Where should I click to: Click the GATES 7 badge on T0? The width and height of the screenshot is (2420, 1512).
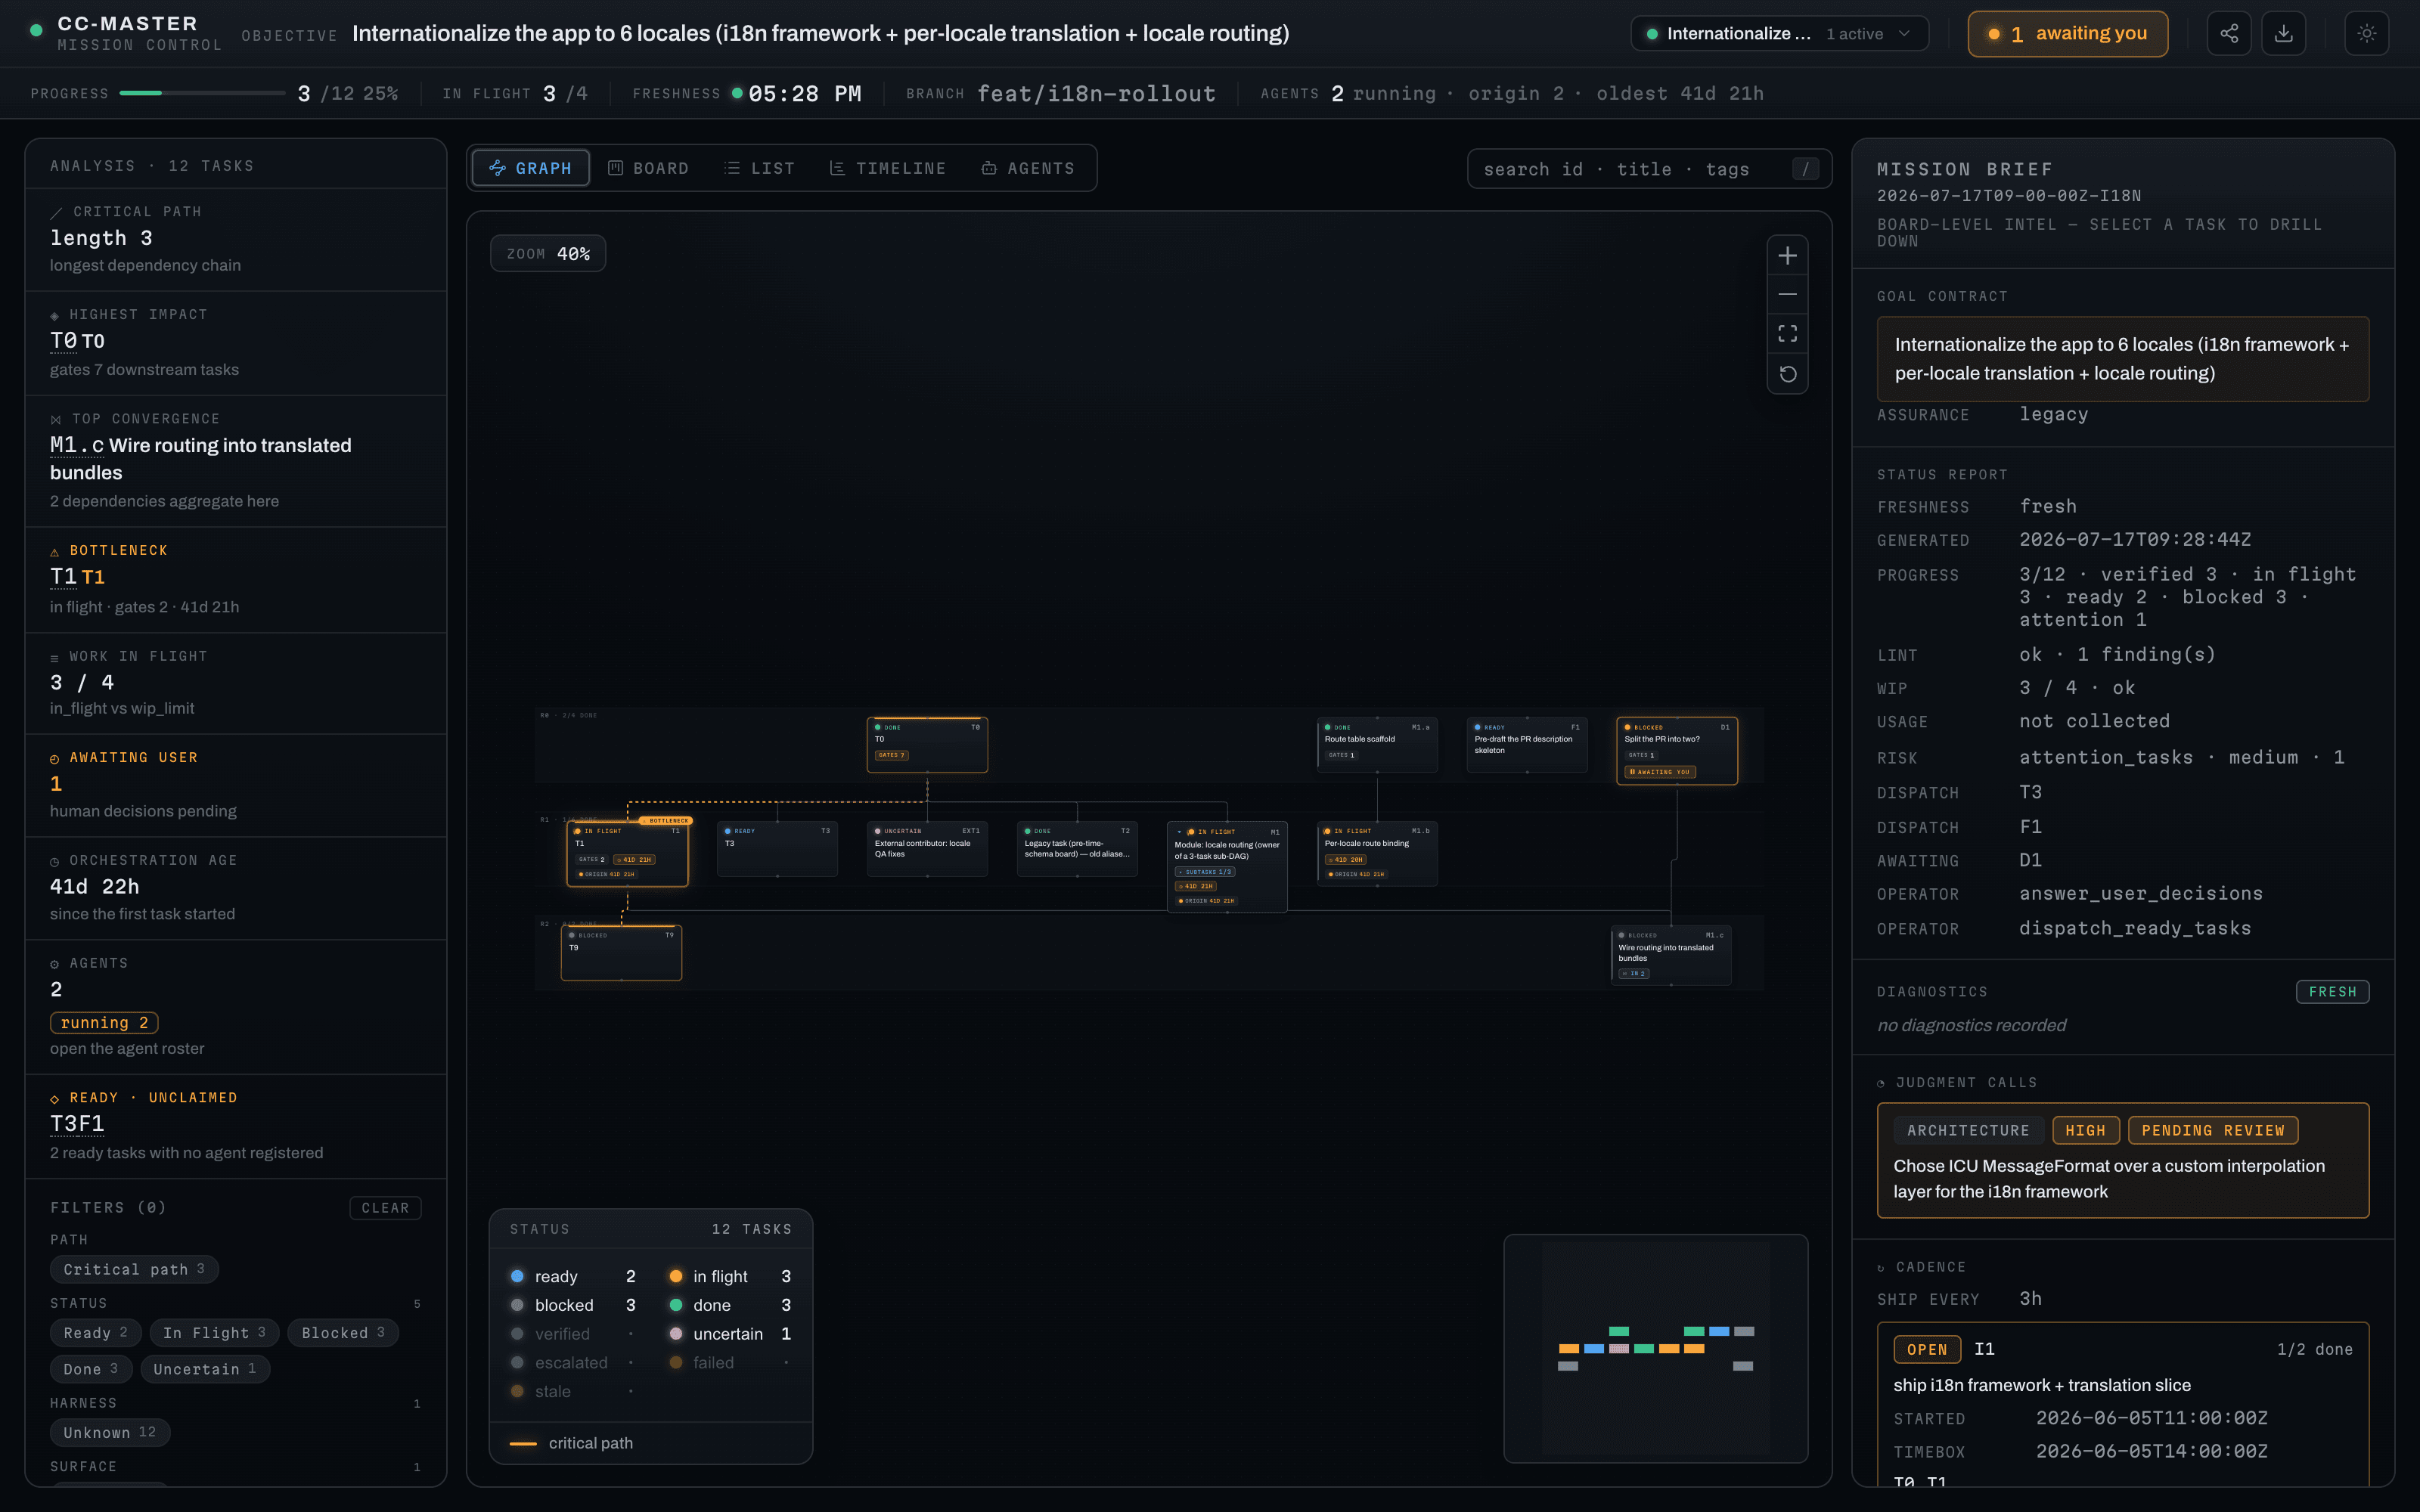coord(891,755)
